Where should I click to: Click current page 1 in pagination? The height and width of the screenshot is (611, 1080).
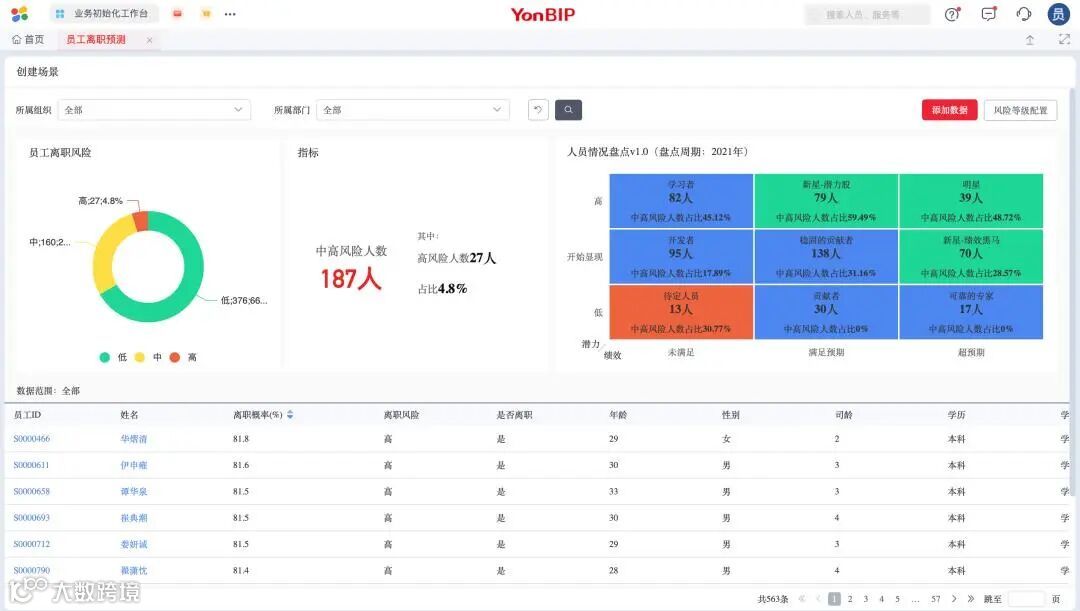(834, 599)
